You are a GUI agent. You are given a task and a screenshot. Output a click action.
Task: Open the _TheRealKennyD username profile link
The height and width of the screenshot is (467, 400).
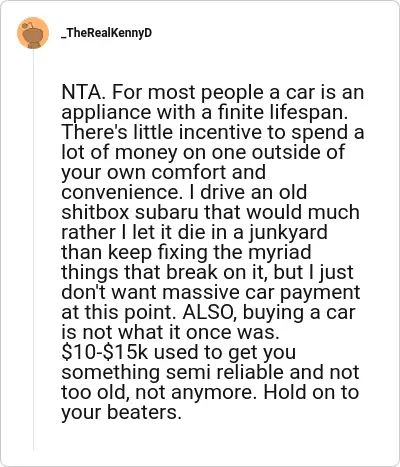107,33
